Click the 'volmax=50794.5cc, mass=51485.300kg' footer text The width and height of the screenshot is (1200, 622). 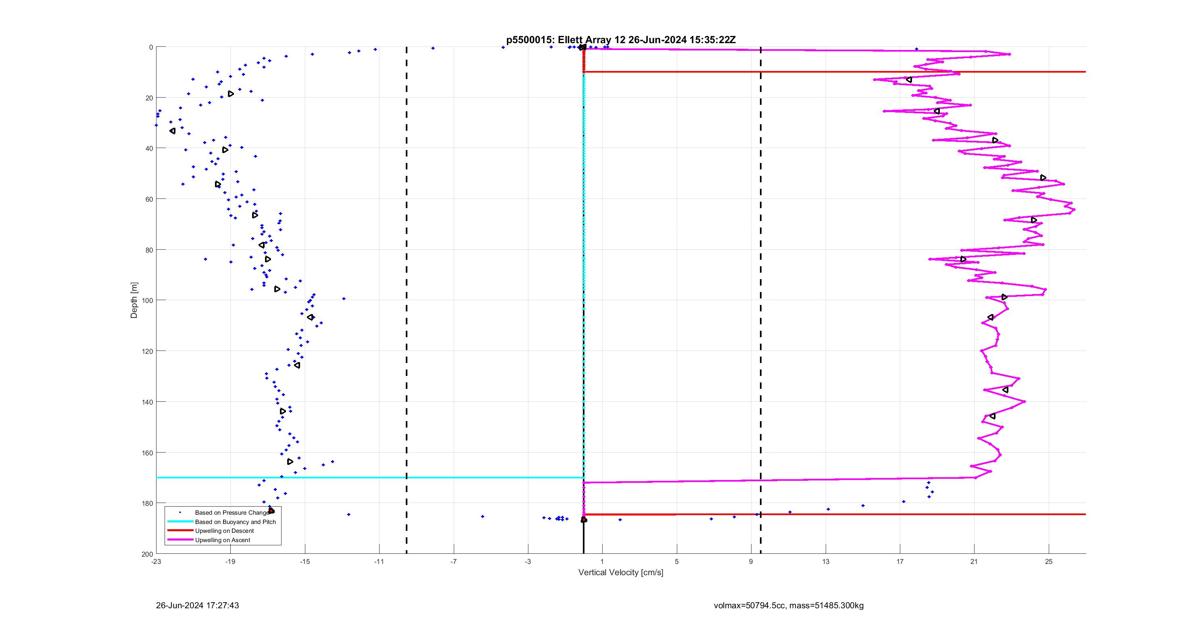(788, 605)
